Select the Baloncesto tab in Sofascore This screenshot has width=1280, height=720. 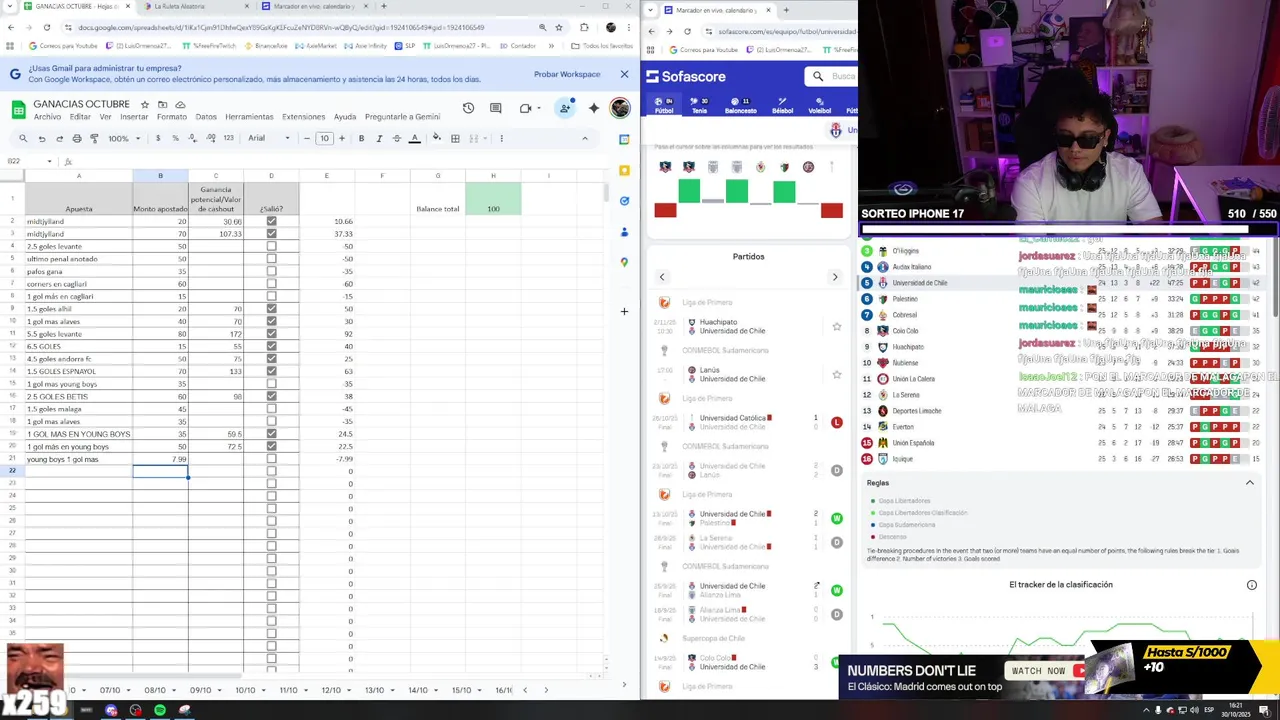click(741, 105)
